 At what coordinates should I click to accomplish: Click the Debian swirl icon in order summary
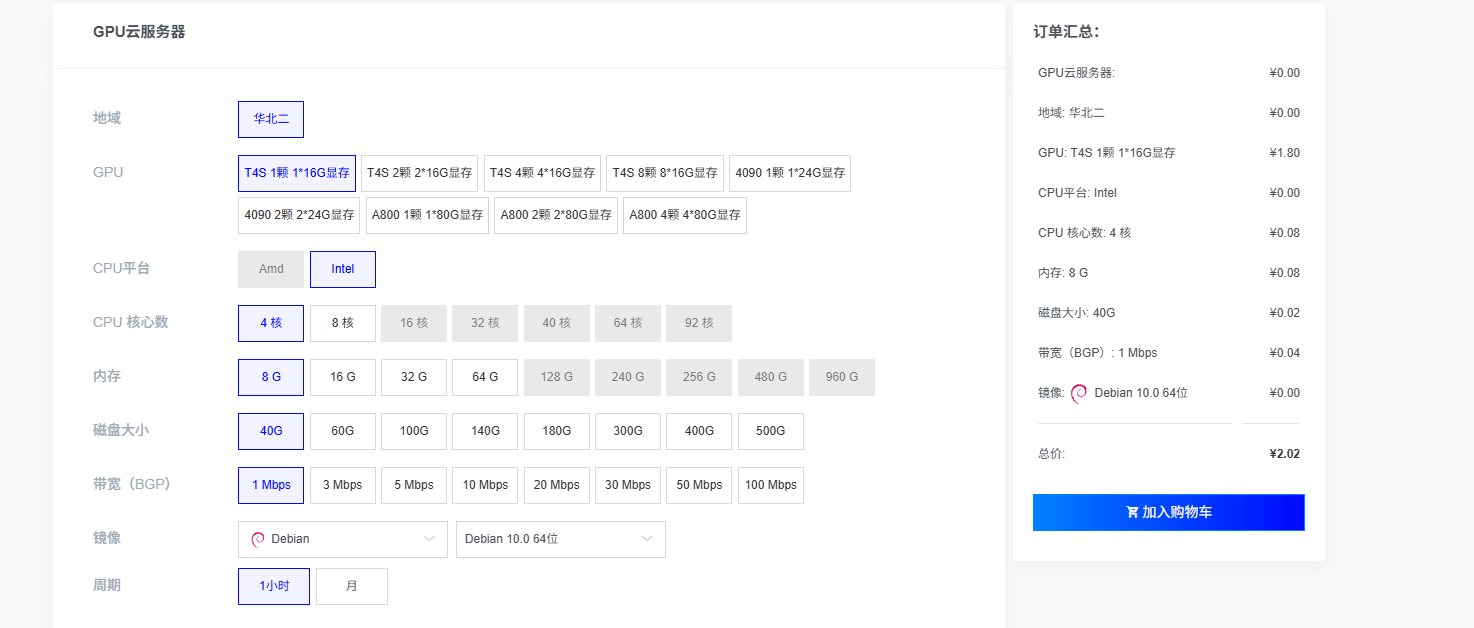pos(1079,393)
